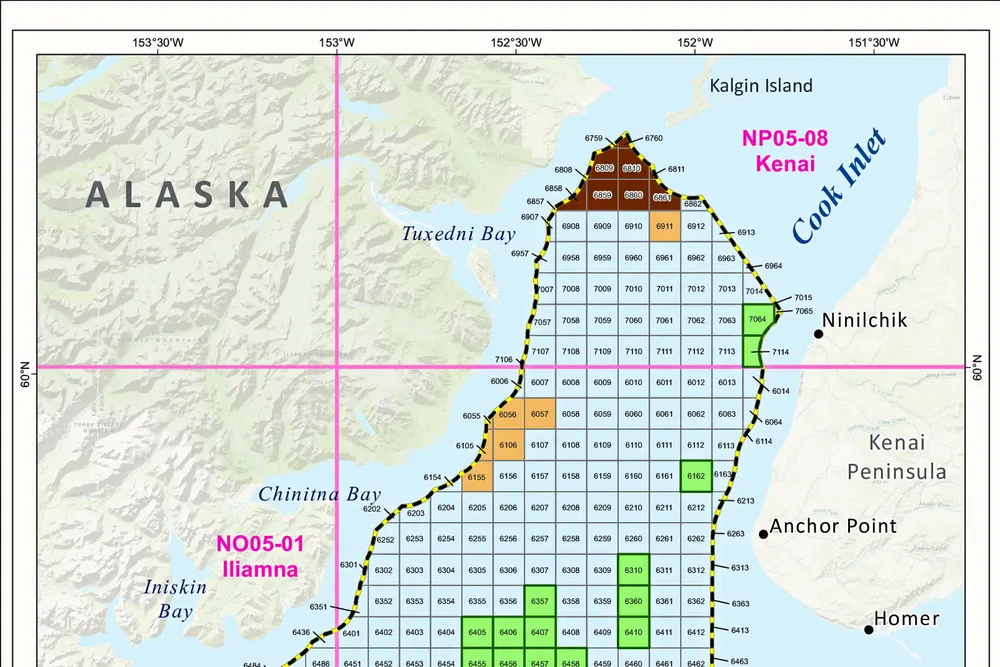This screenshot has width=1000, height=667.
Task: Click the Kalgin Island label
Action: click(761, 86)
